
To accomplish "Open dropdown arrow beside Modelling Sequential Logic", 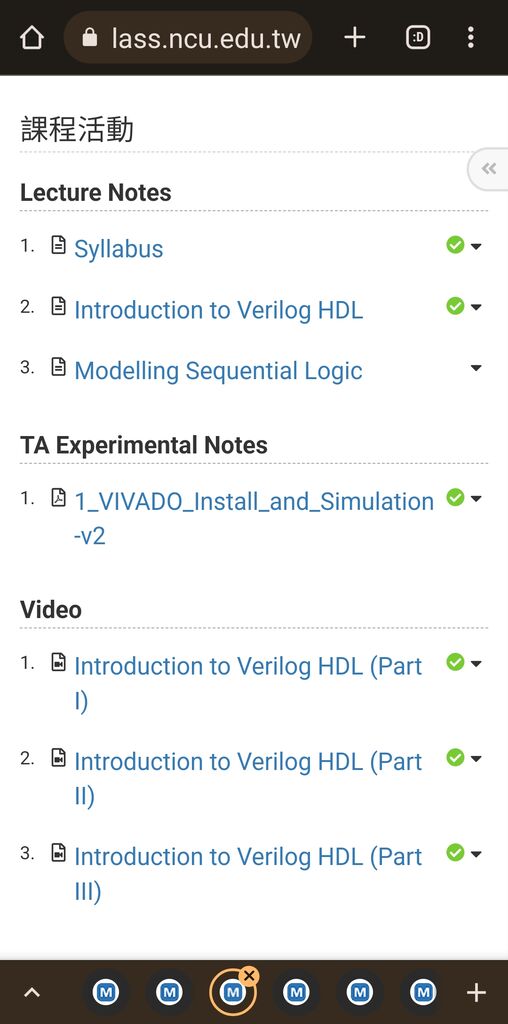I will [476, 368].
